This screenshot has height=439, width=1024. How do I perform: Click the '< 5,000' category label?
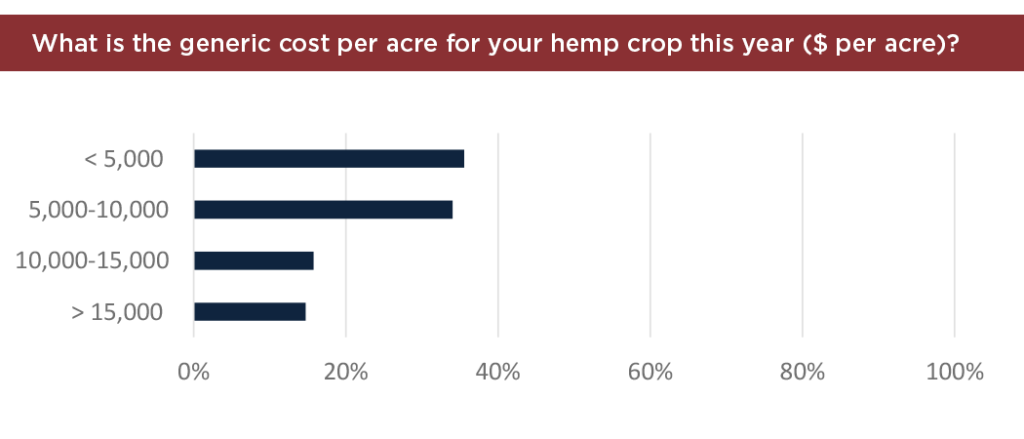(x=124, y=159)
